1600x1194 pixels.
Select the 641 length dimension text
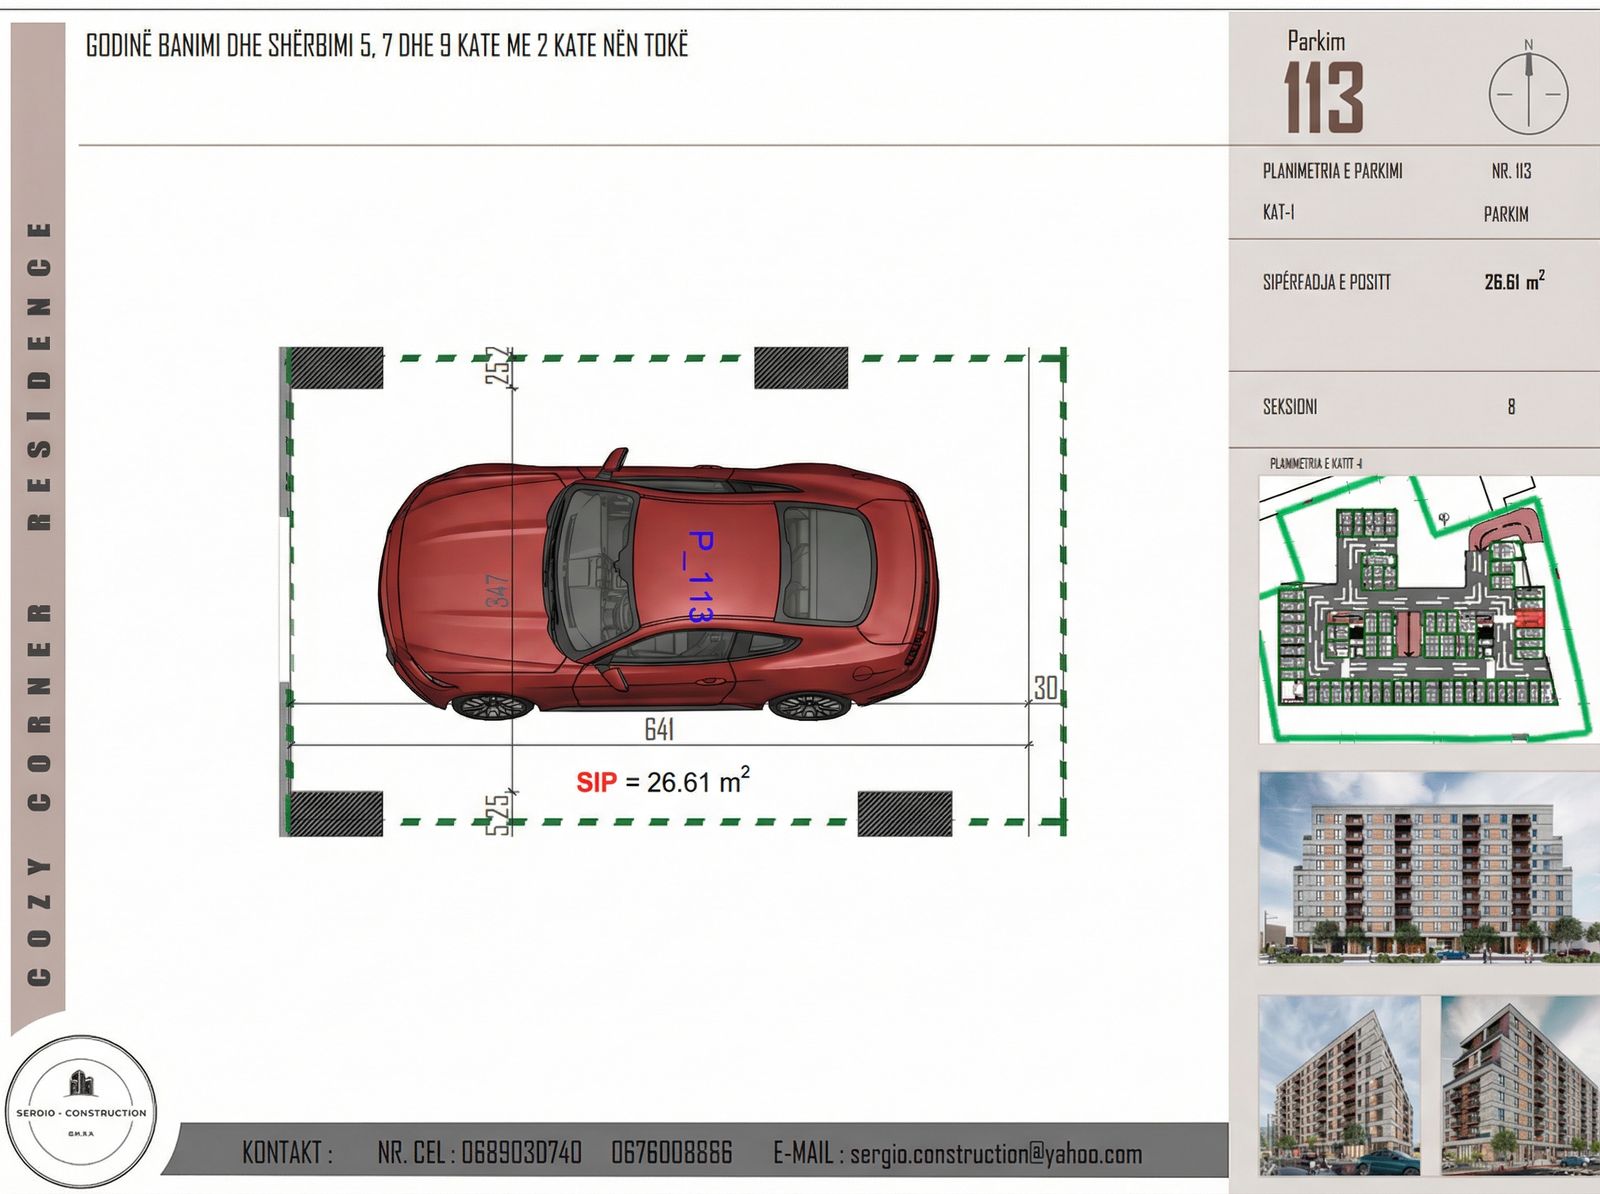[659, 729]
